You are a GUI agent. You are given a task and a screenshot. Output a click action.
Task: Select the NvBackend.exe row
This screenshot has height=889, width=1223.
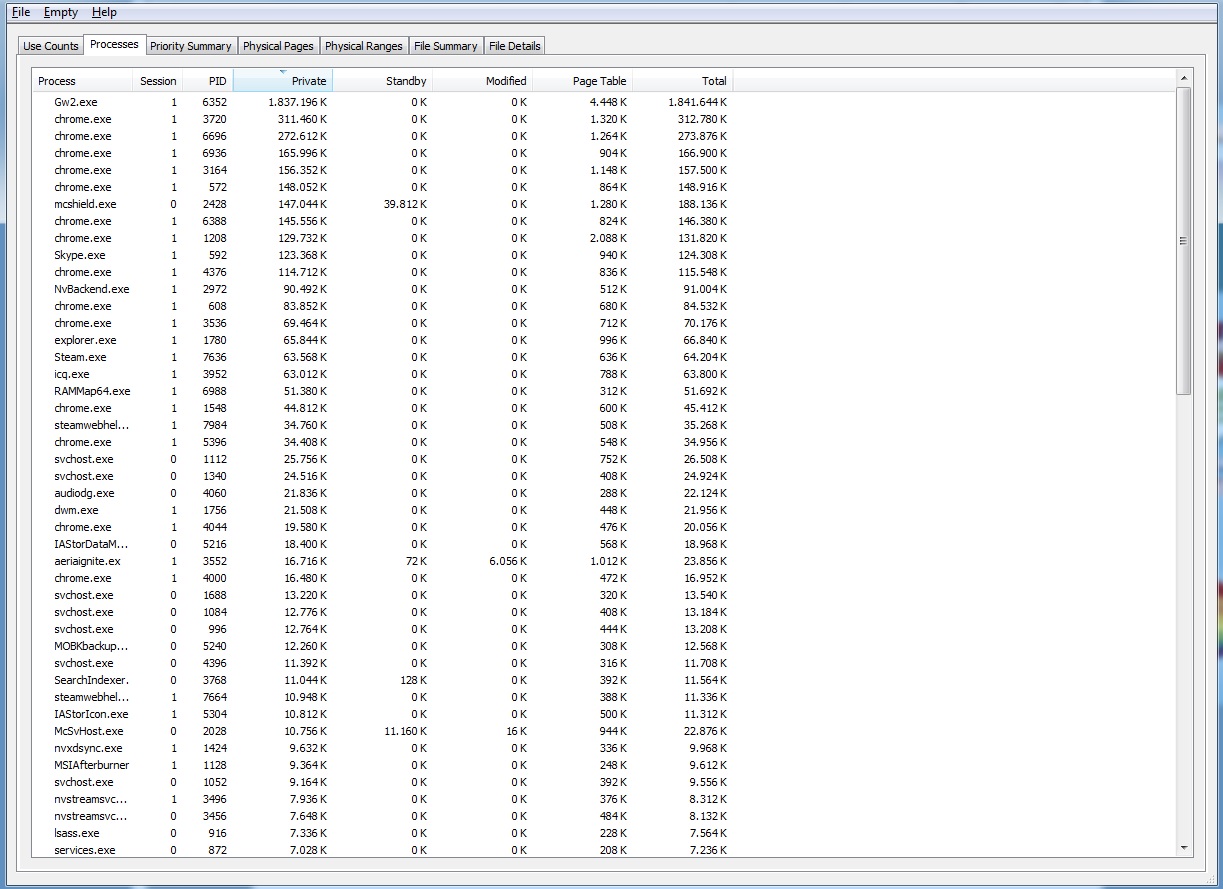[x=383, y=289]
